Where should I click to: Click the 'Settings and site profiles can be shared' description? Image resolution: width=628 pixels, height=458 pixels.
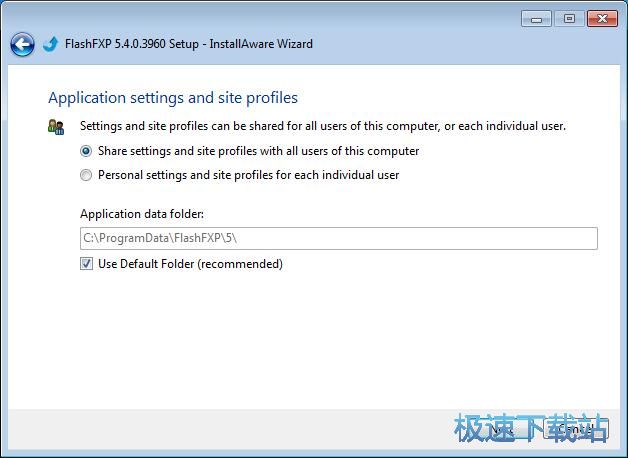323,126
